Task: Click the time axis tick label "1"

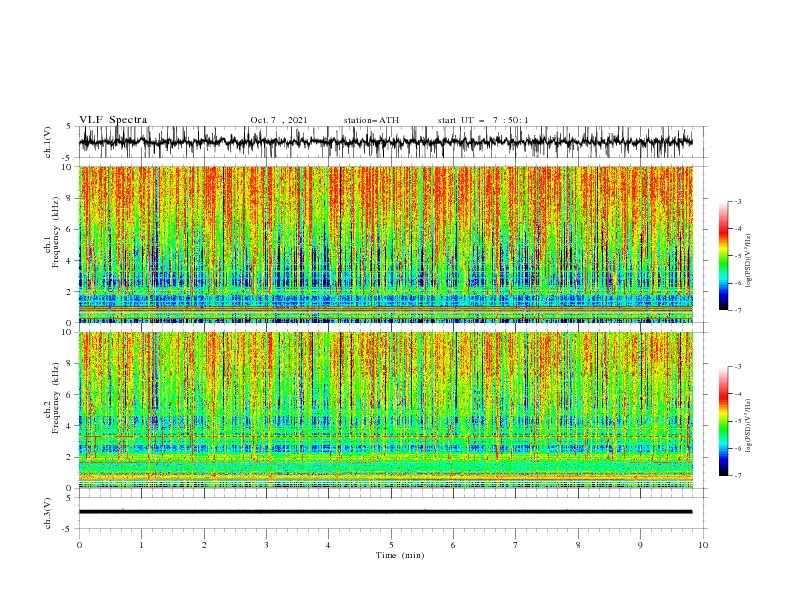Action: (x=141, y=545)
